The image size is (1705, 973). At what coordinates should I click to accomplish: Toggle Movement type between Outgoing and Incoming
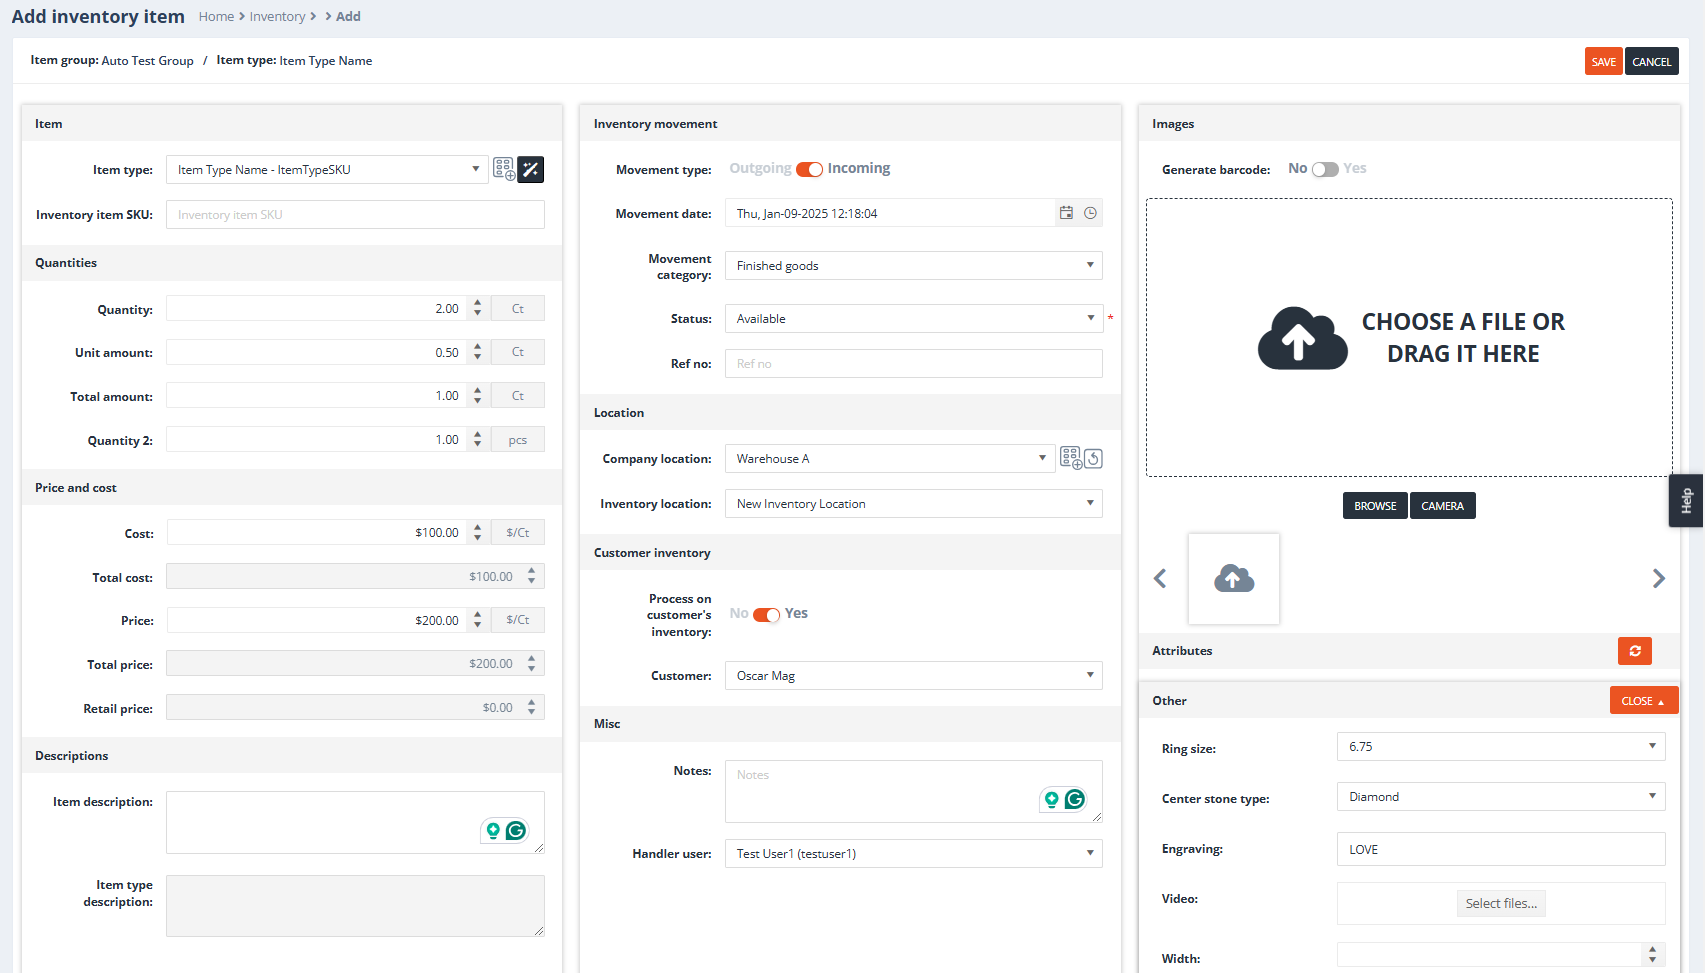[809, 169]
